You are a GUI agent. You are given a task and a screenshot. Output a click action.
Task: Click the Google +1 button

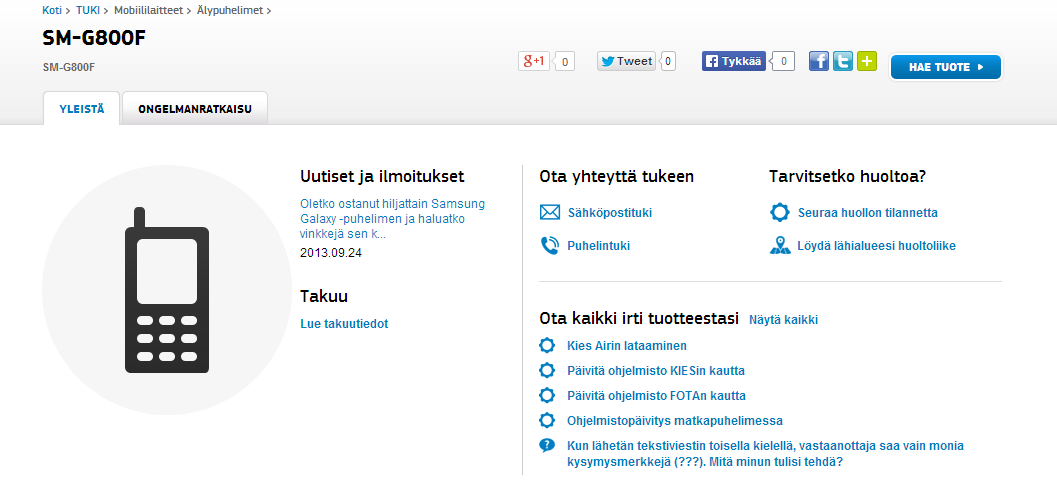[533, 61]
